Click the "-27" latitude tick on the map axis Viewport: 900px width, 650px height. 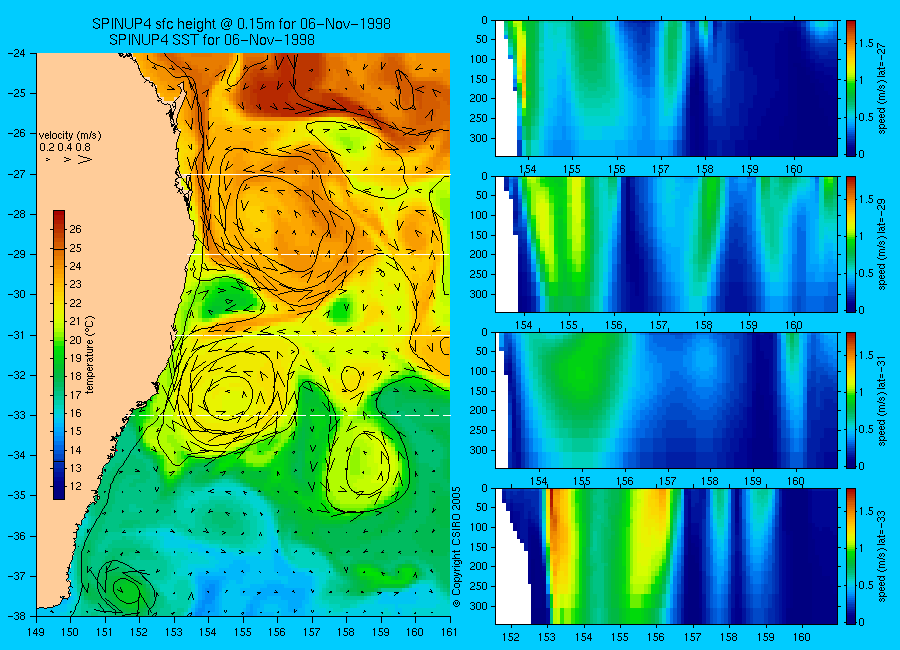click(17, 174)
